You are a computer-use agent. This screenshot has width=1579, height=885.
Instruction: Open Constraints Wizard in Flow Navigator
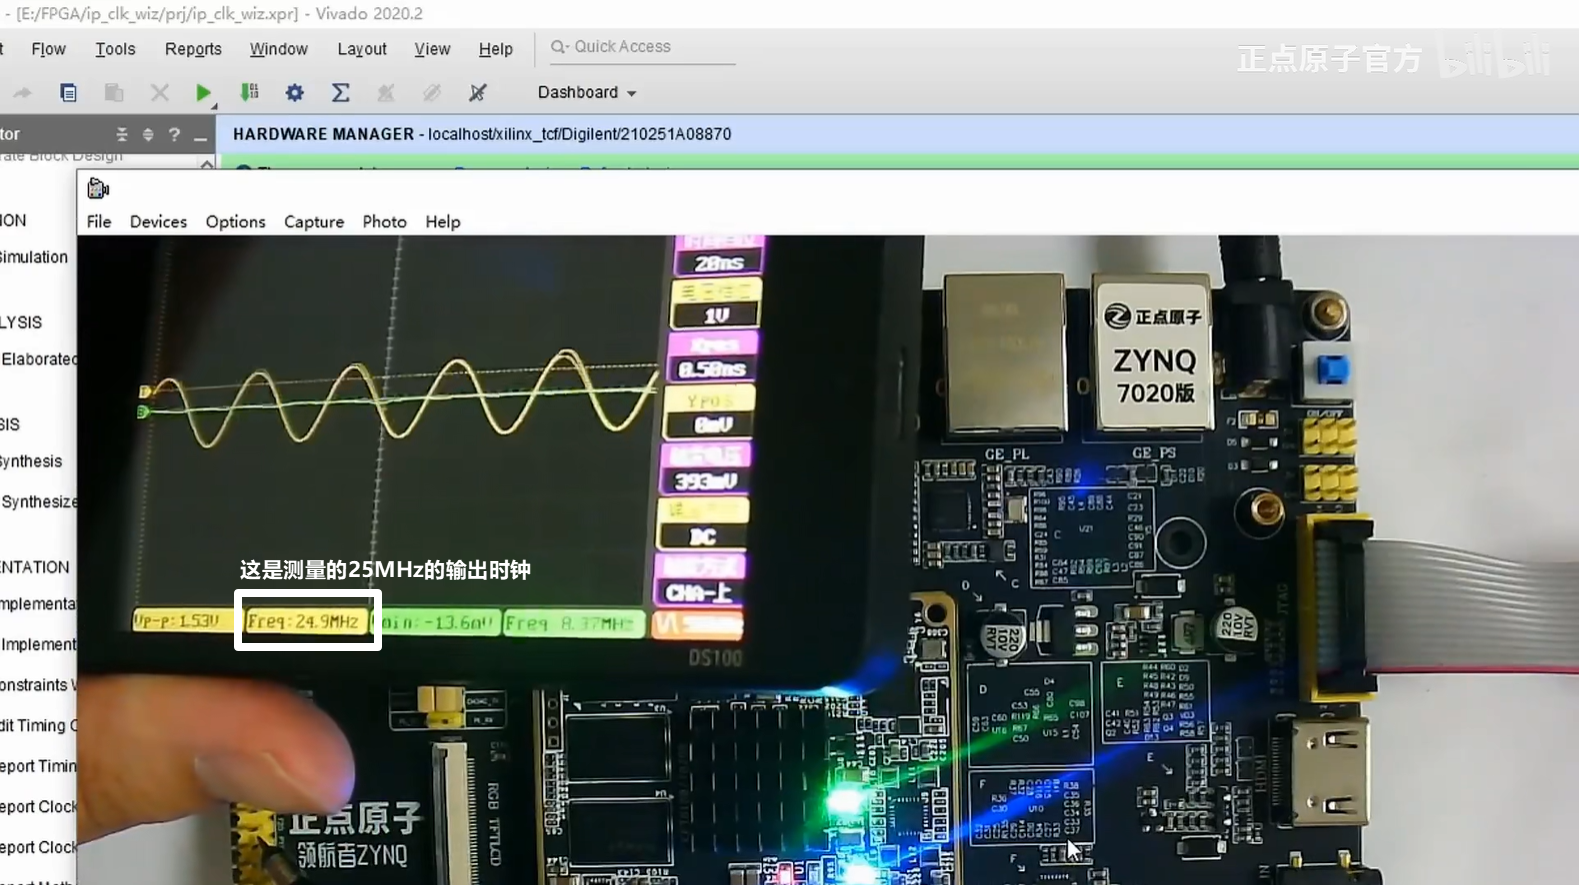coord(38,685)
